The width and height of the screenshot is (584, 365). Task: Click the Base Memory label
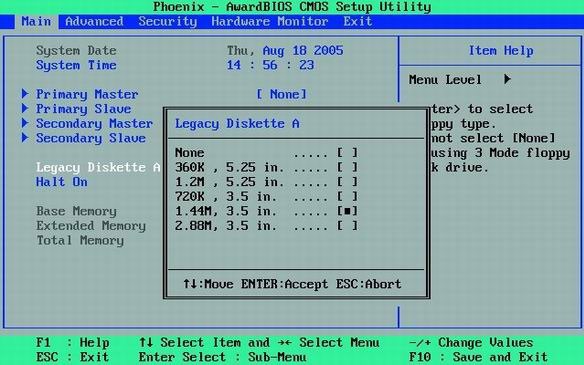[x=76, y=211]
